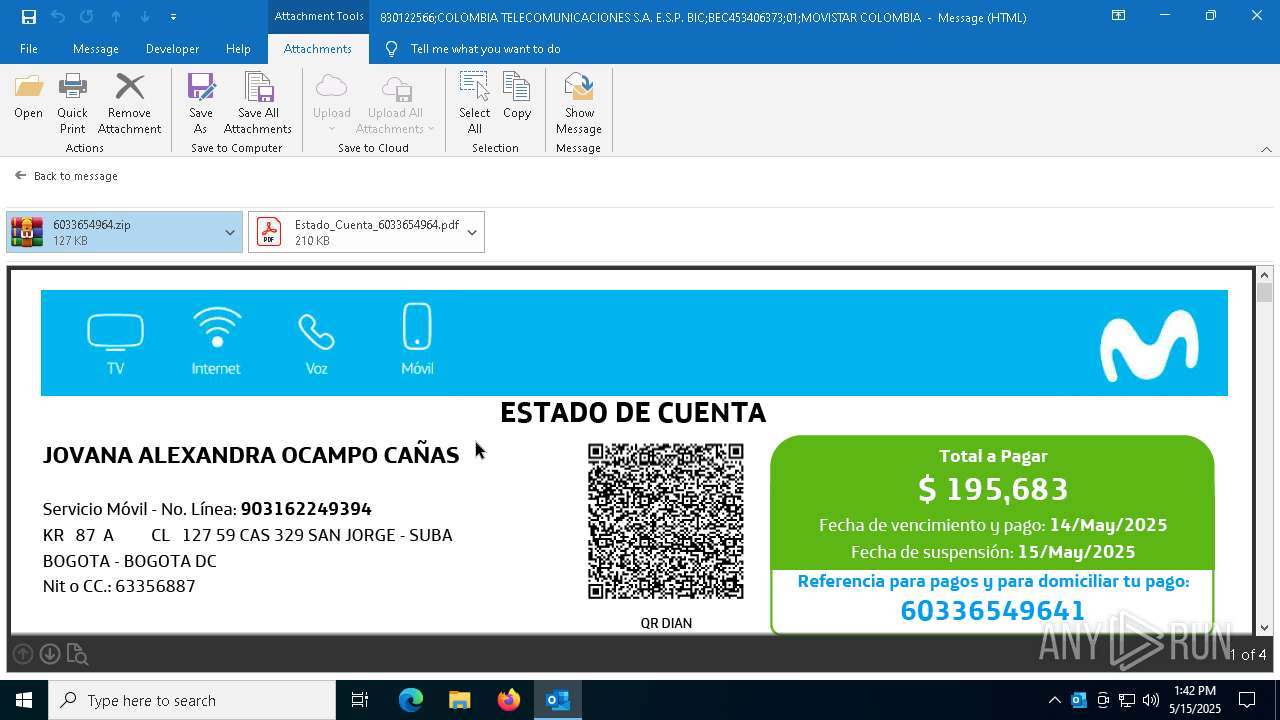Quick Print the attachment
Viewport: 1280px width, 720px height.
coord(72,104)
